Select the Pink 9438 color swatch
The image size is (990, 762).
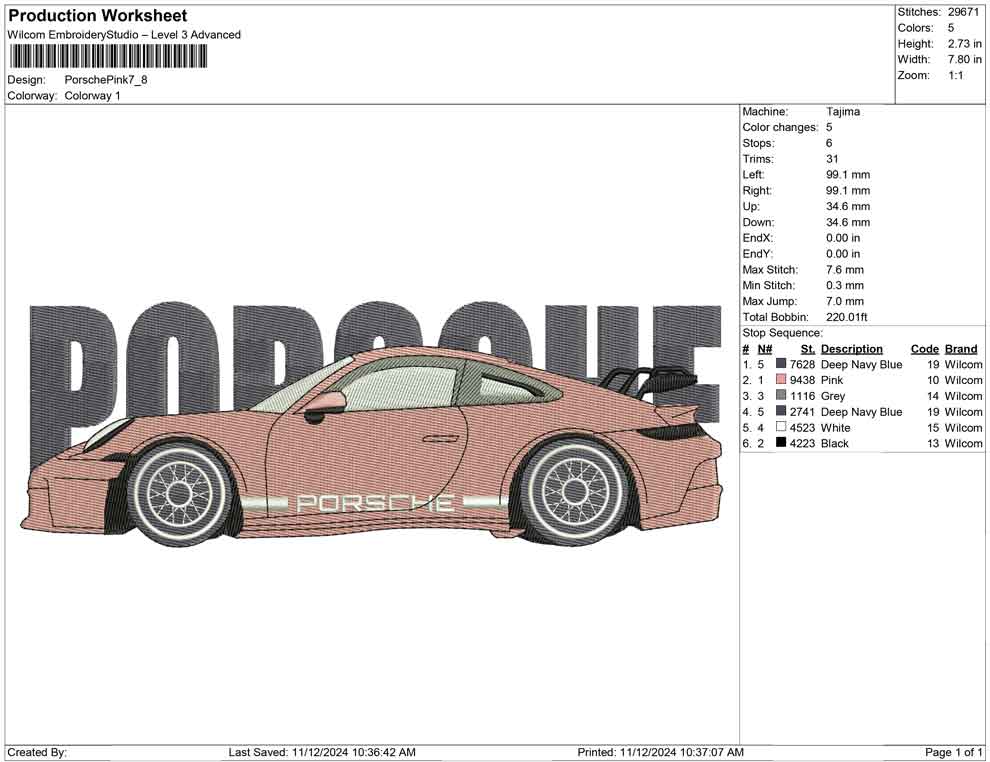(x=782, y=380)
